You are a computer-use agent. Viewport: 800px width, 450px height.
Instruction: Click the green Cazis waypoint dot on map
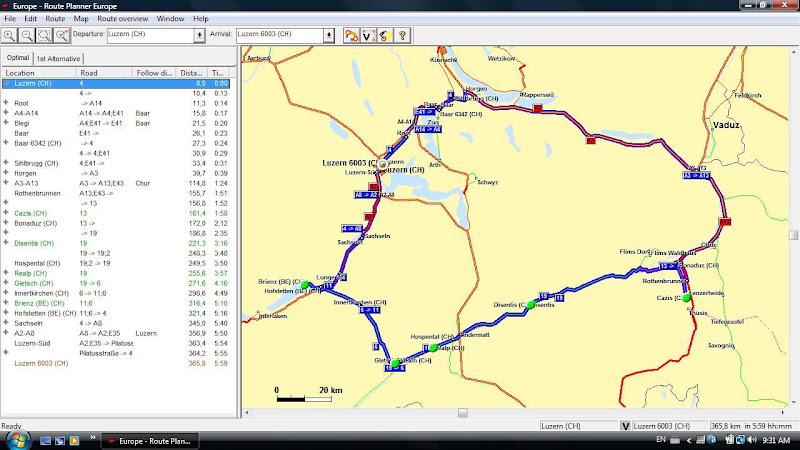click(x=687, y=297)
